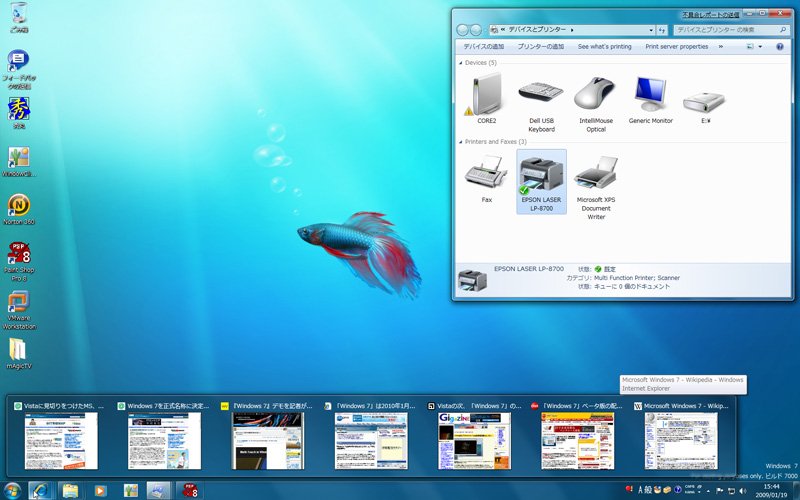Image resolution: width=800 pixels, height=500 pixels.
Task: Select Microsoft XPS Document Writer
Action: [595, 186]
